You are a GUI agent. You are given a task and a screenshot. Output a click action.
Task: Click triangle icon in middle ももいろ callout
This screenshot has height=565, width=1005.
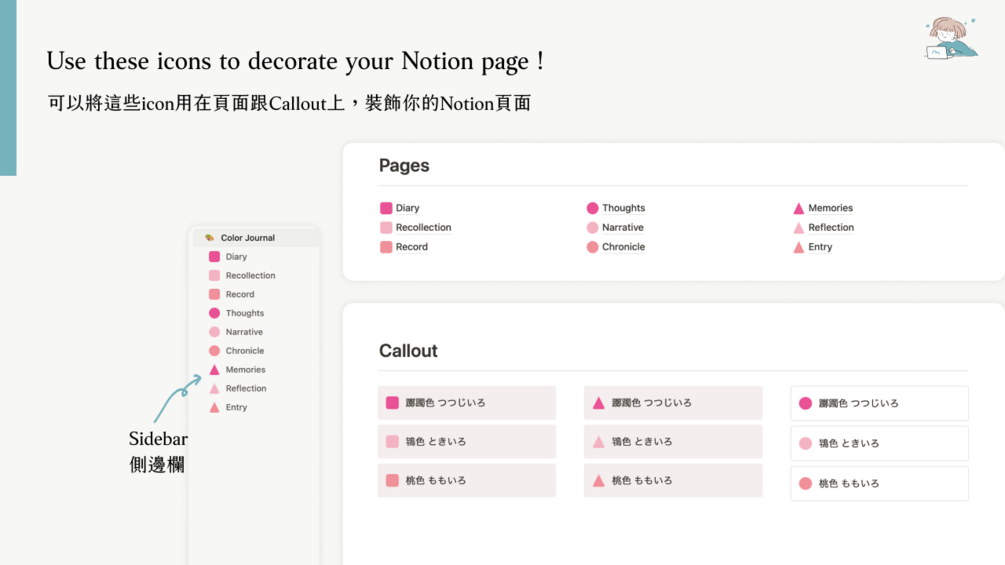(599, 480)
